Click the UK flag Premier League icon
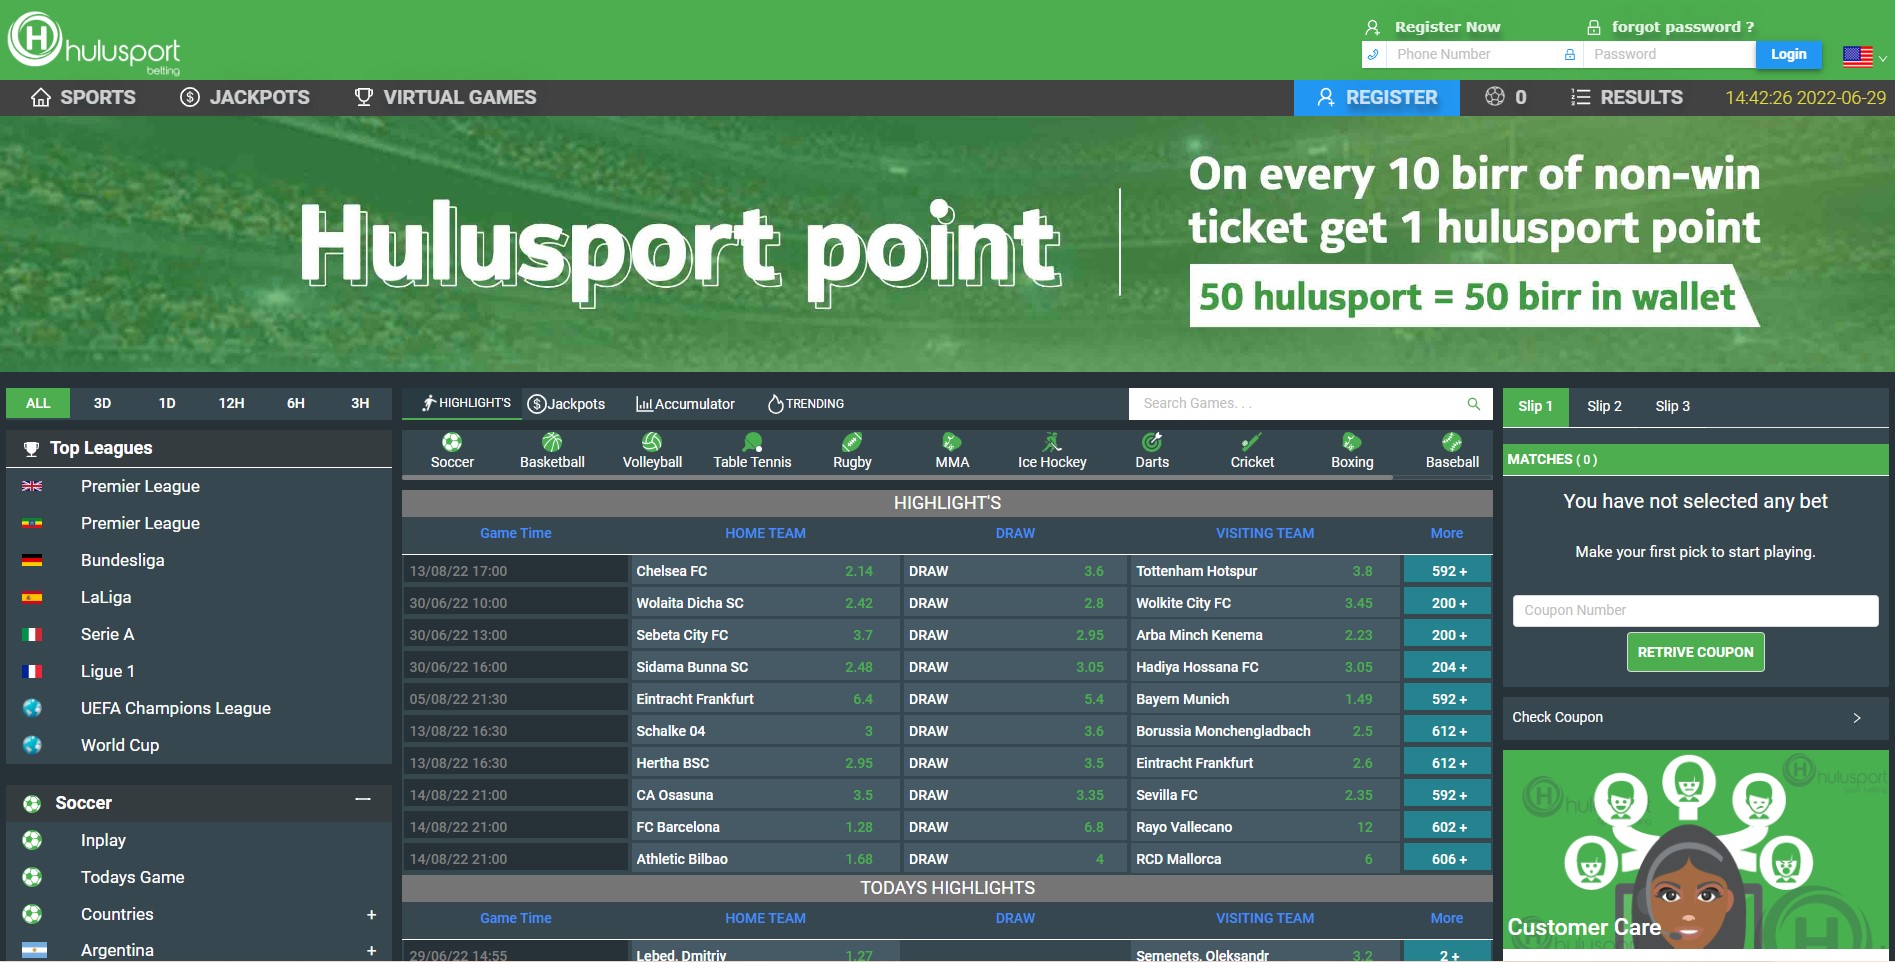 [x=32, y=486]
